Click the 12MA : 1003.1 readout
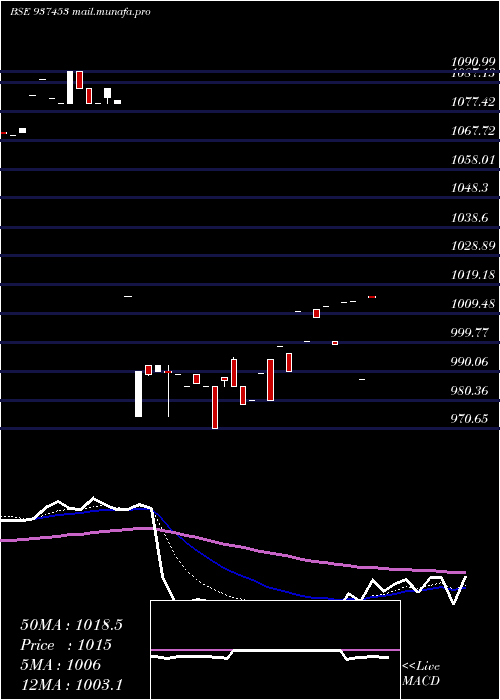The image size is (500, 700). pos(71,685)
